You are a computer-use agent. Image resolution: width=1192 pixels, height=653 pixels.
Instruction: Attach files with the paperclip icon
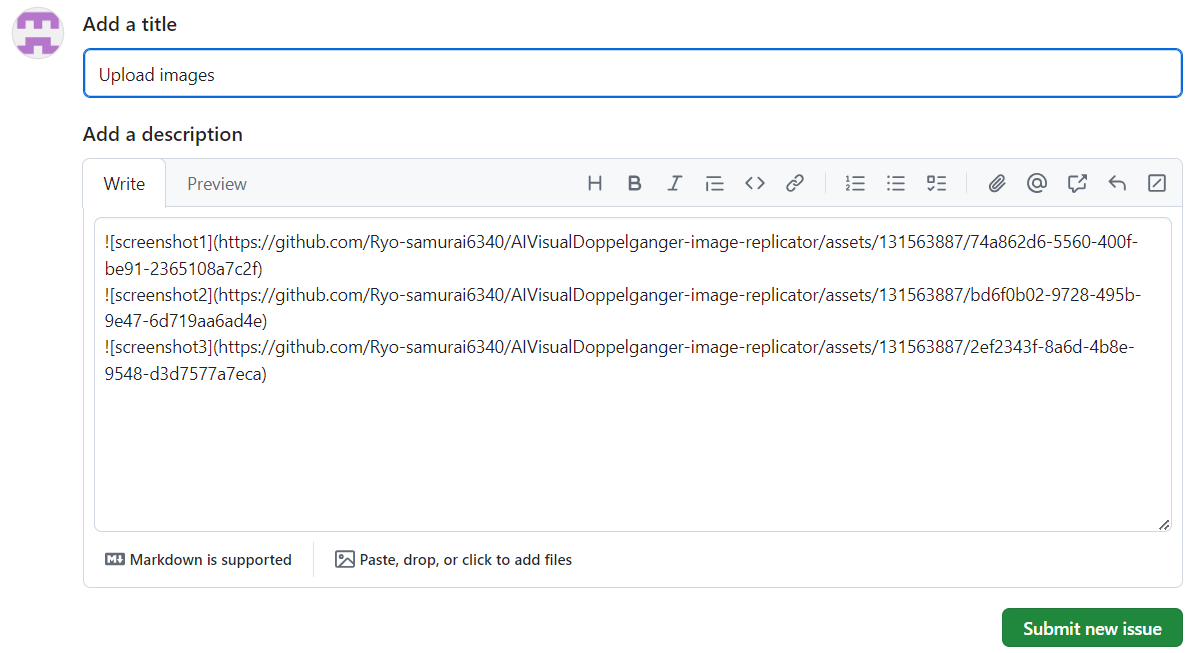pyautogui.click(x=997, y=183)
